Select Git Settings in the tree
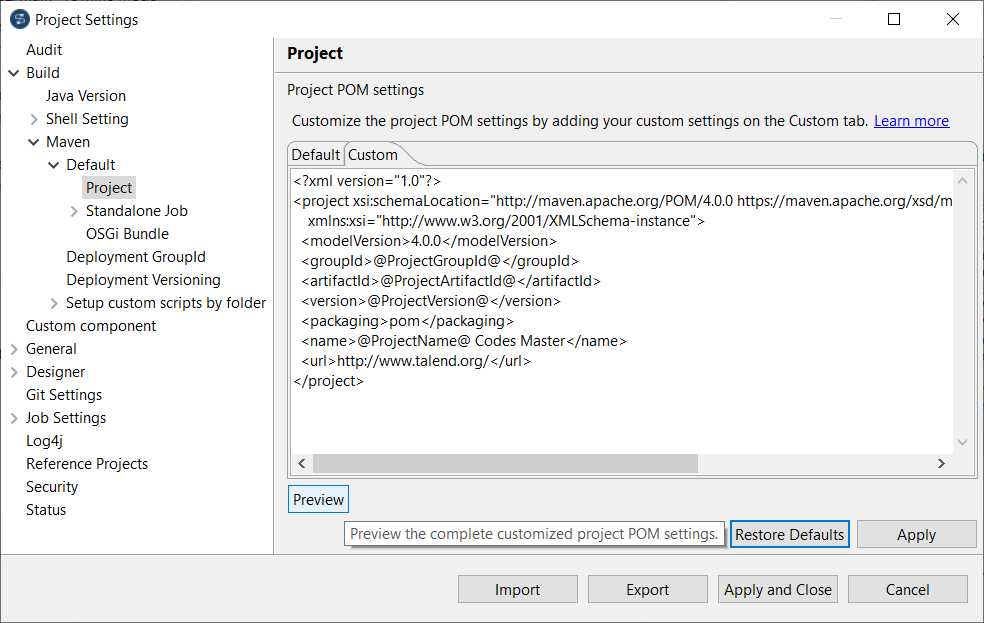The height and width of the screenshot is (623, 984). click(64, 395)
